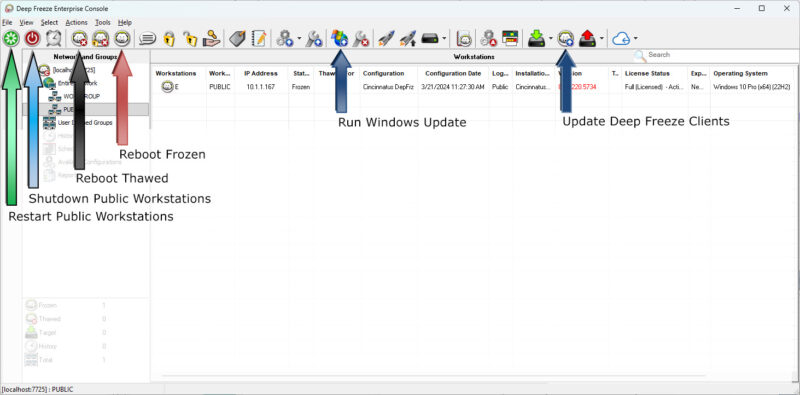
Task: Click the hand holding key icon
Action: (x=211, y=38)
